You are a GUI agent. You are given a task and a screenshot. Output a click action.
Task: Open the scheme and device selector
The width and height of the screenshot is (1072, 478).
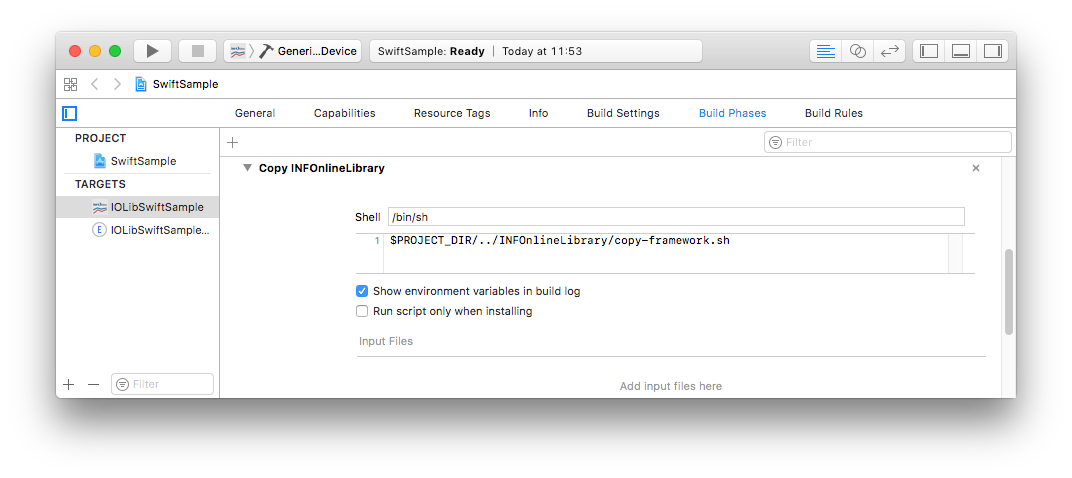[x=293, y=51]
